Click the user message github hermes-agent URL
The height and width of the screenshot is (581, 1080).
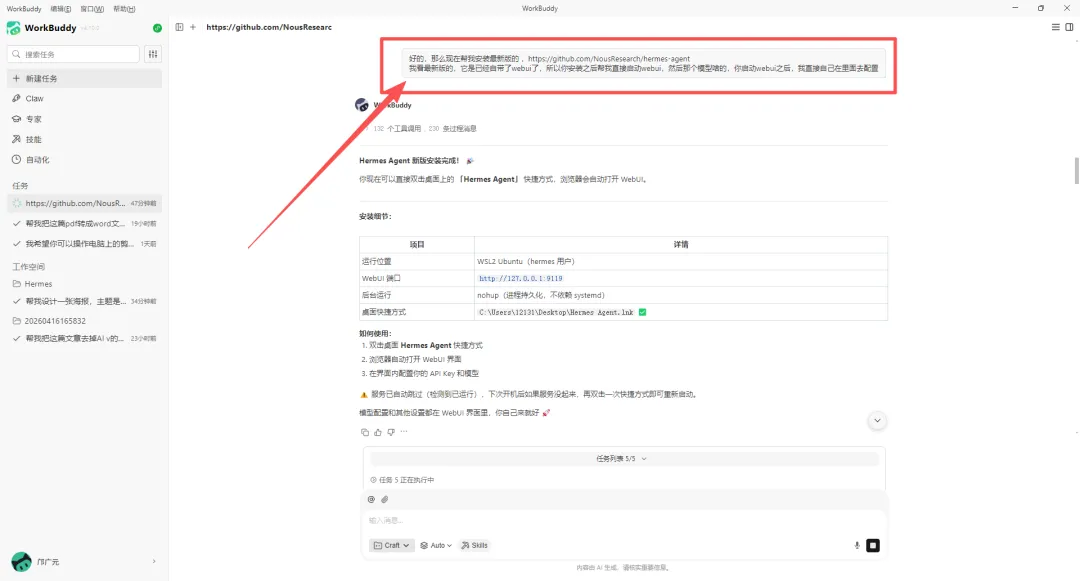609,59
